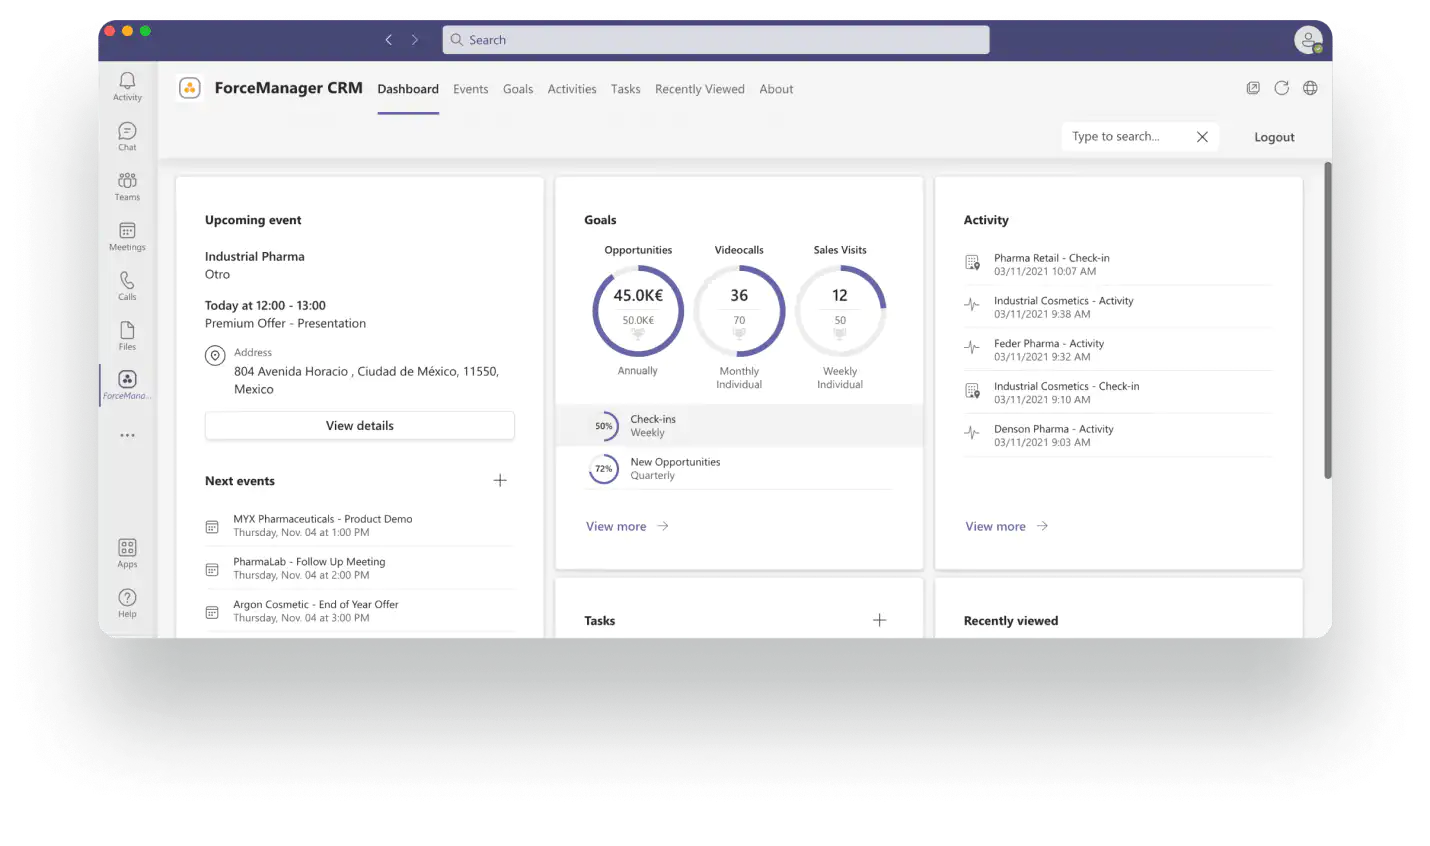Open PharmaLab - Follow Up Meeting event
Screen dimensions: 1430x846
tap(360, 569)
